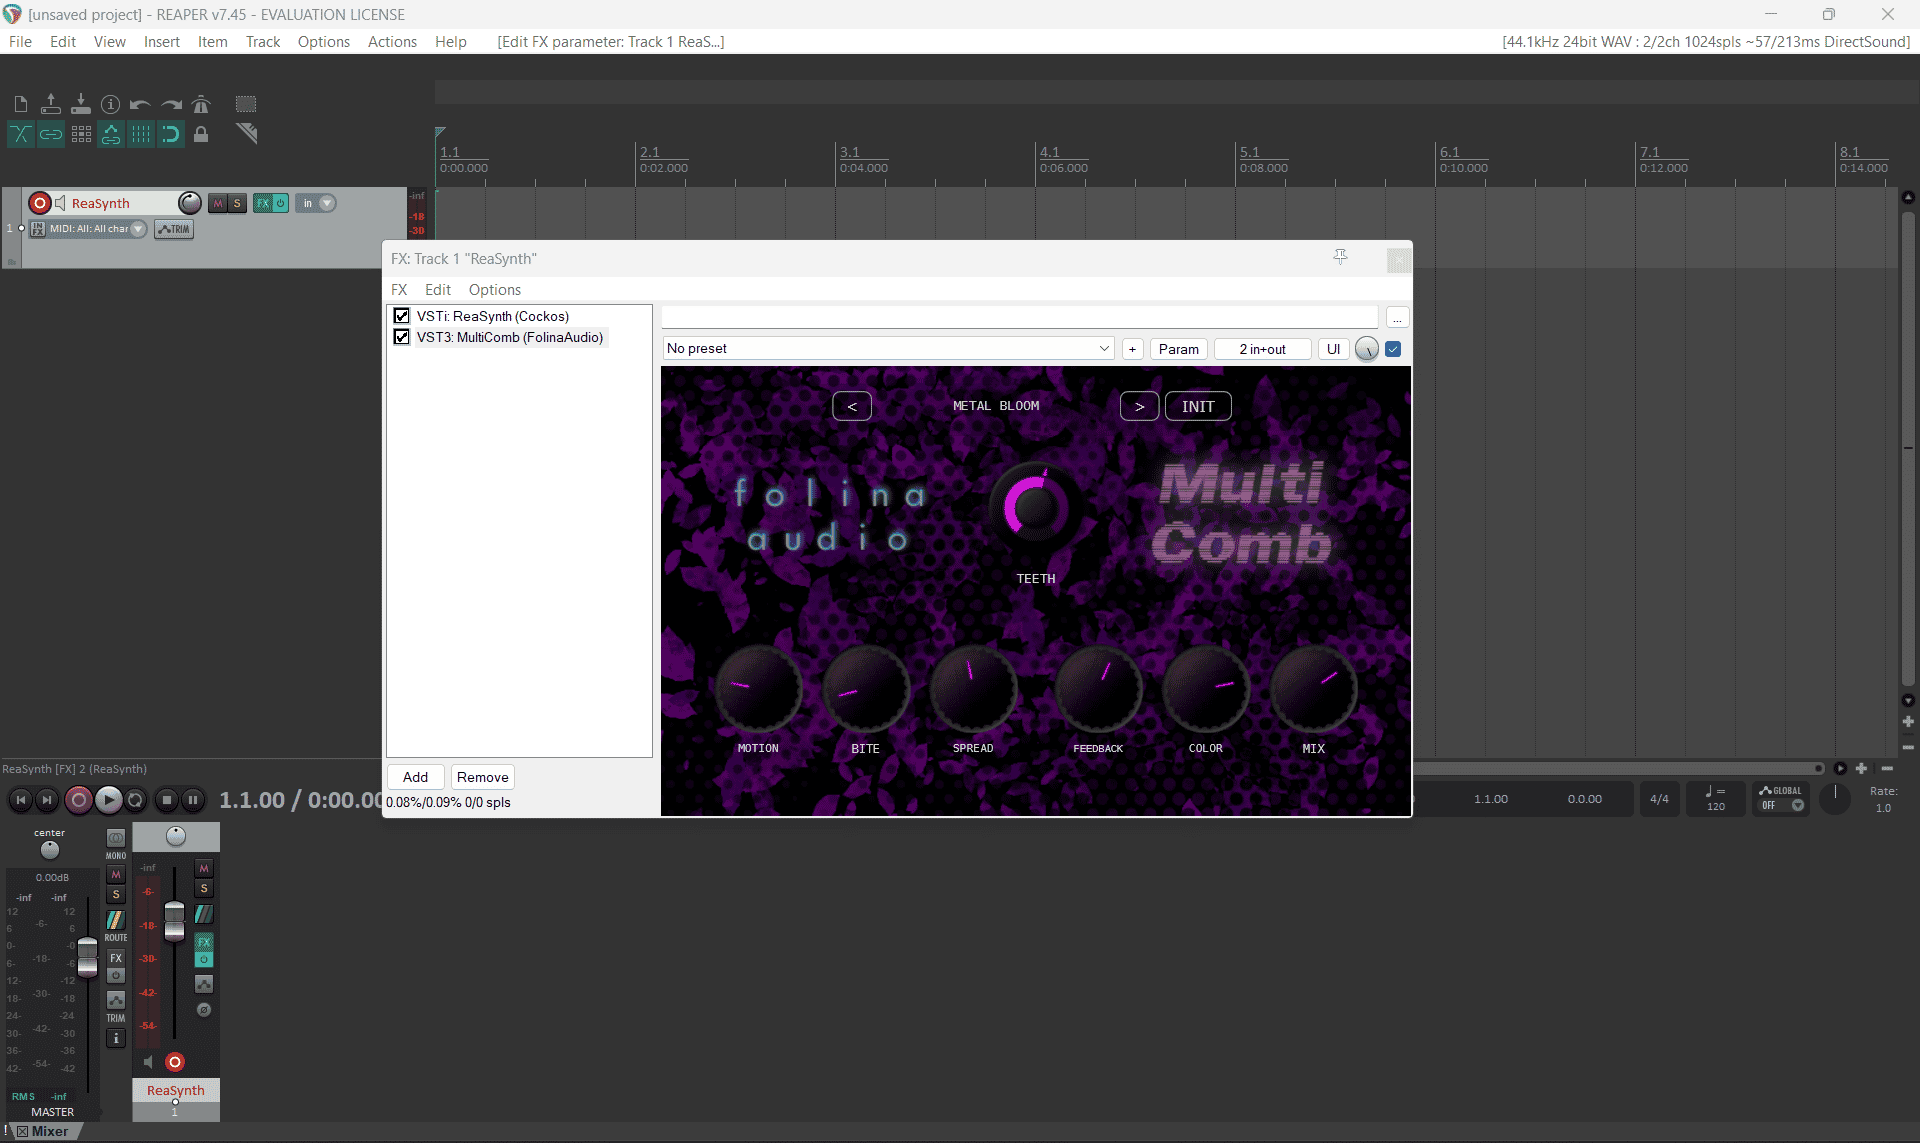Click the ReaSynth track envelope TRIM button
The image size is (1920, 1143).
174,229
